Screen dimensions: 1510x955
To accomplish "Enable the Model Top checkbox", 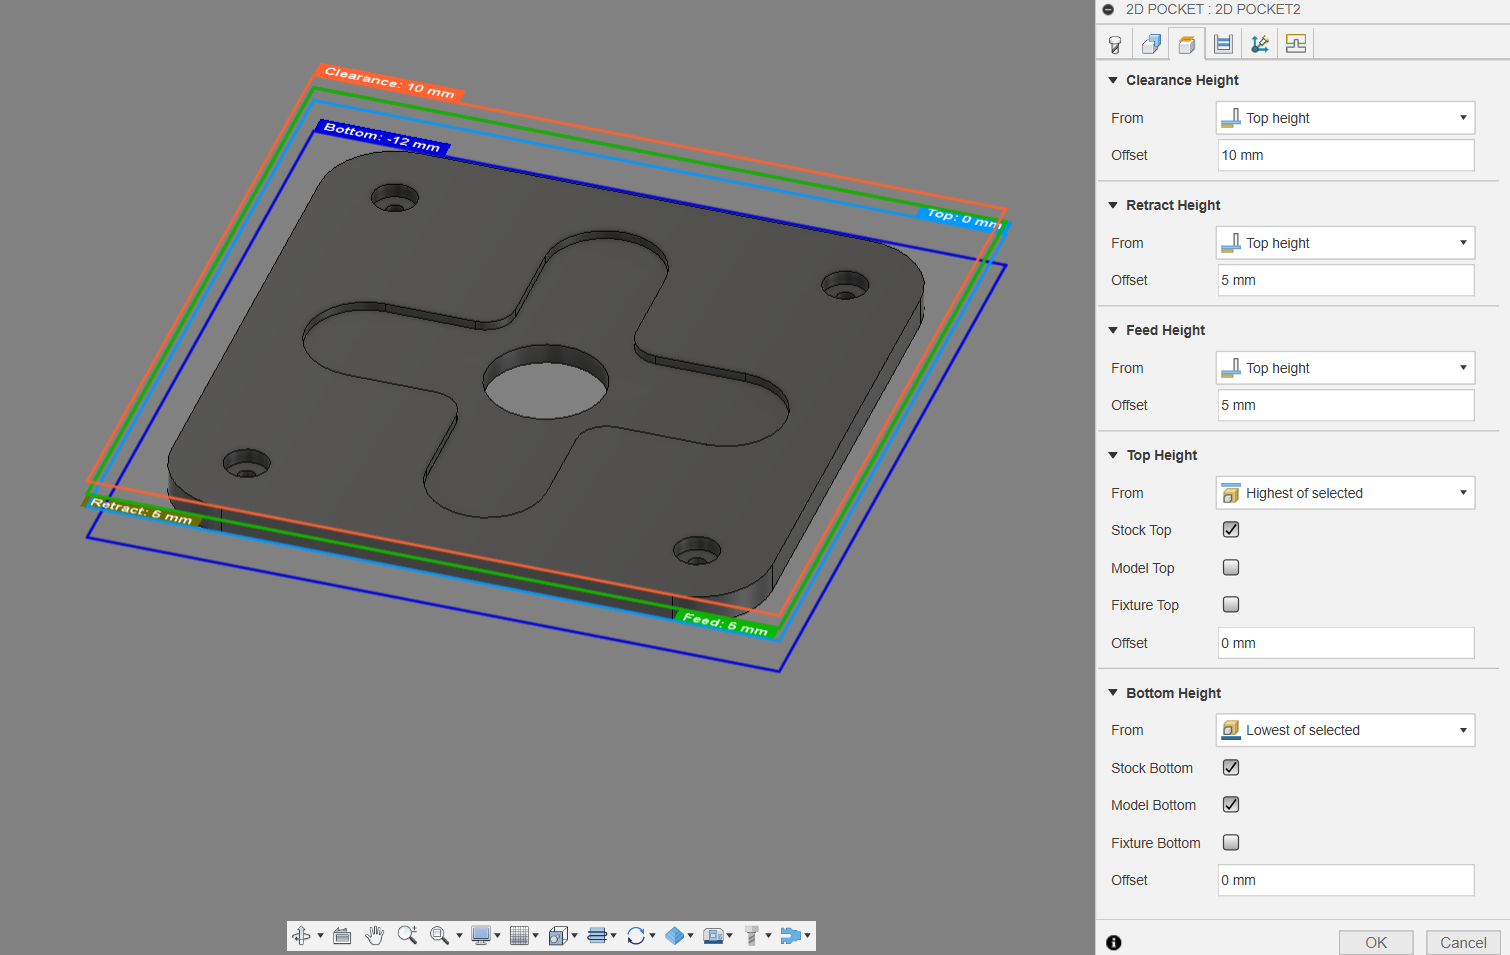I will pos(1231,568).
